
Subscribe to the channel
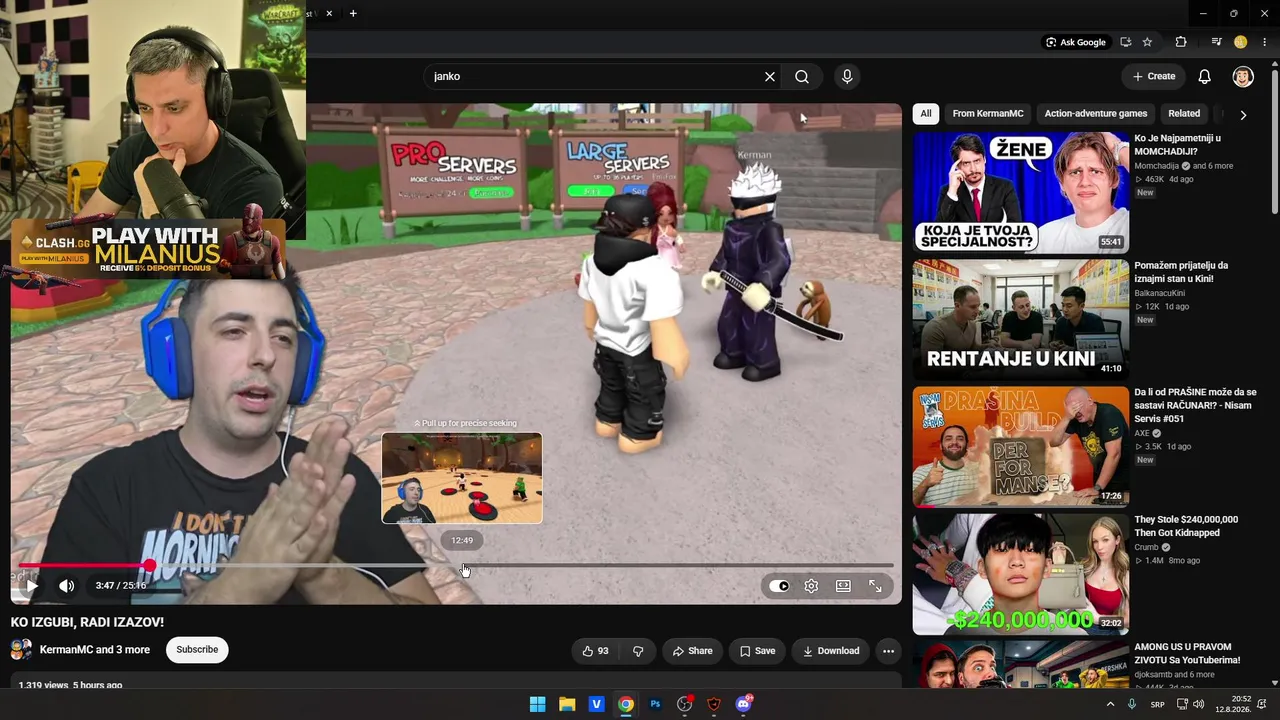point(197,650)
